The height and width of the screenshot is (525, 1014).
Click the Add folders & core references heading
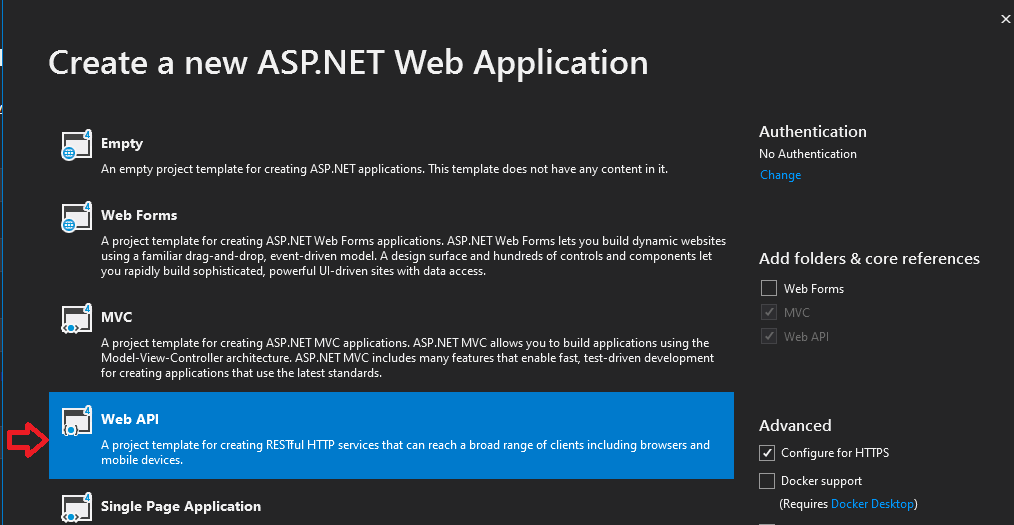click(x=870, y=259)
